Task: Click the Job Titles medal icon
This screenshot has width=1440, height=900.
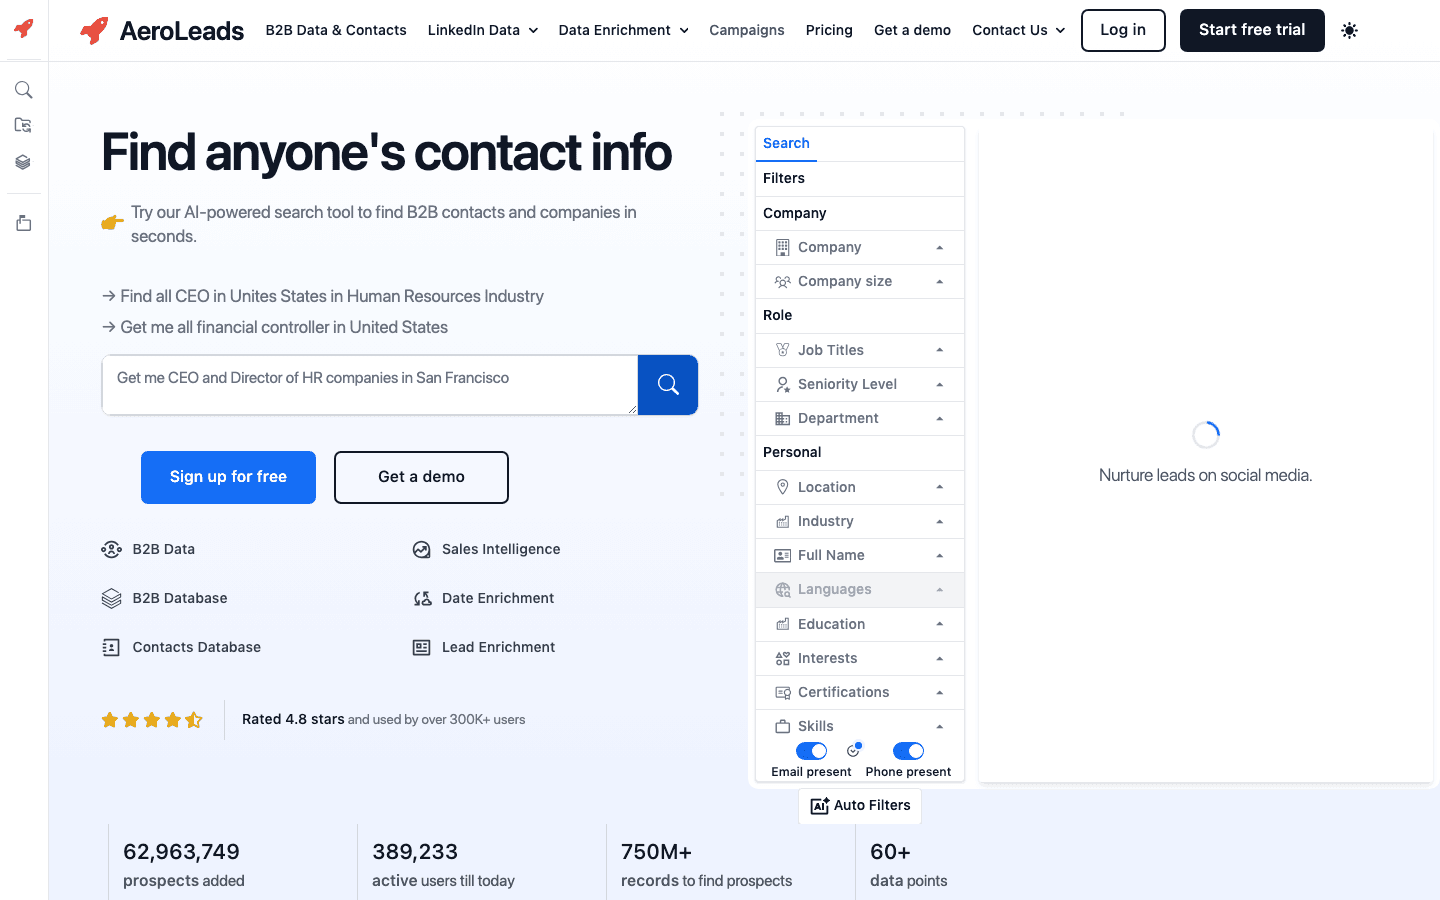Action: 783,350
